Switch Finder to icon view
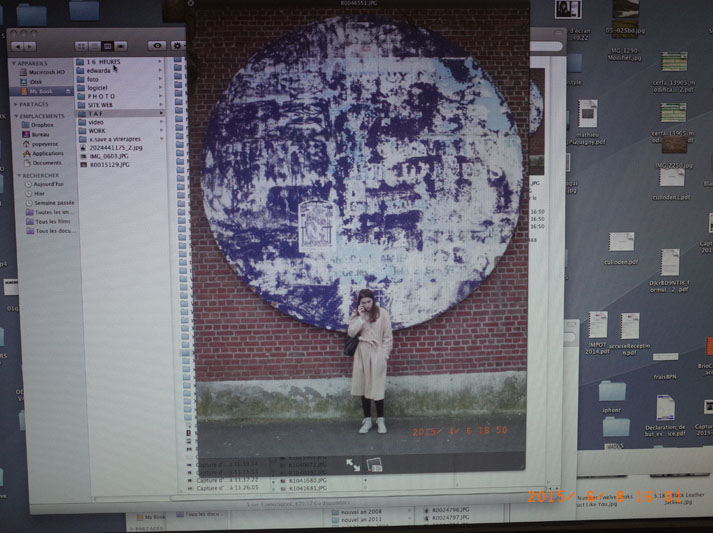The width and height of the screenshot is (713, 533). [x=81, y=46]
